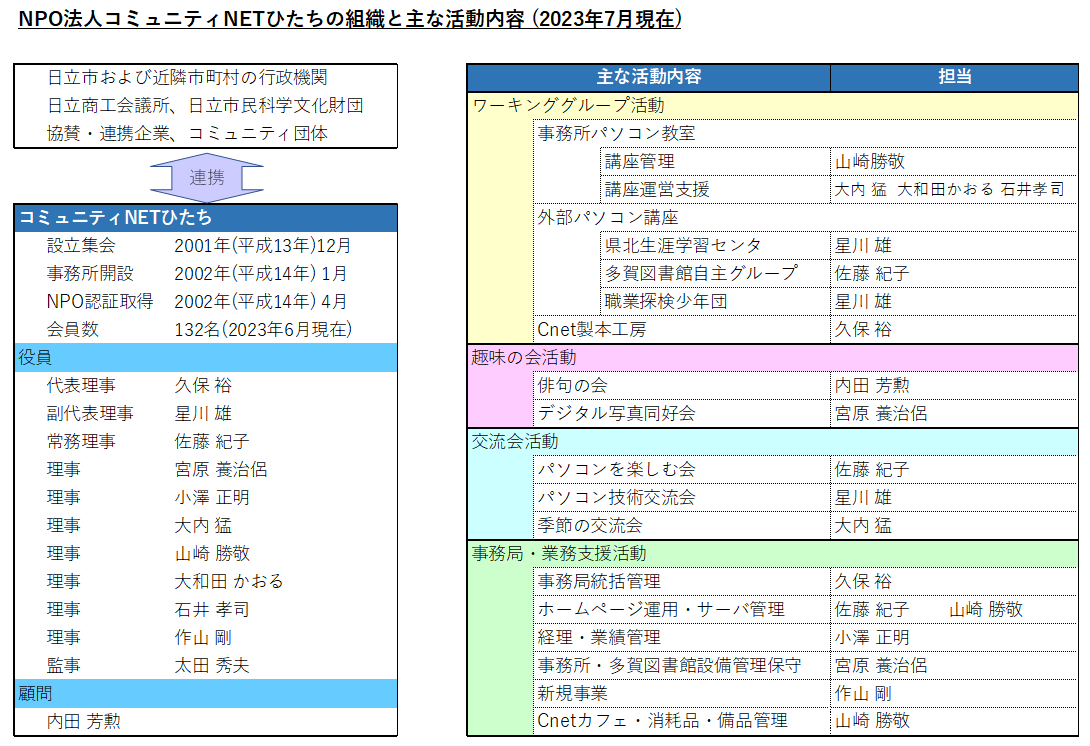
Task: Select the "俳句の会" activity cell
Action: click(682, 385)
